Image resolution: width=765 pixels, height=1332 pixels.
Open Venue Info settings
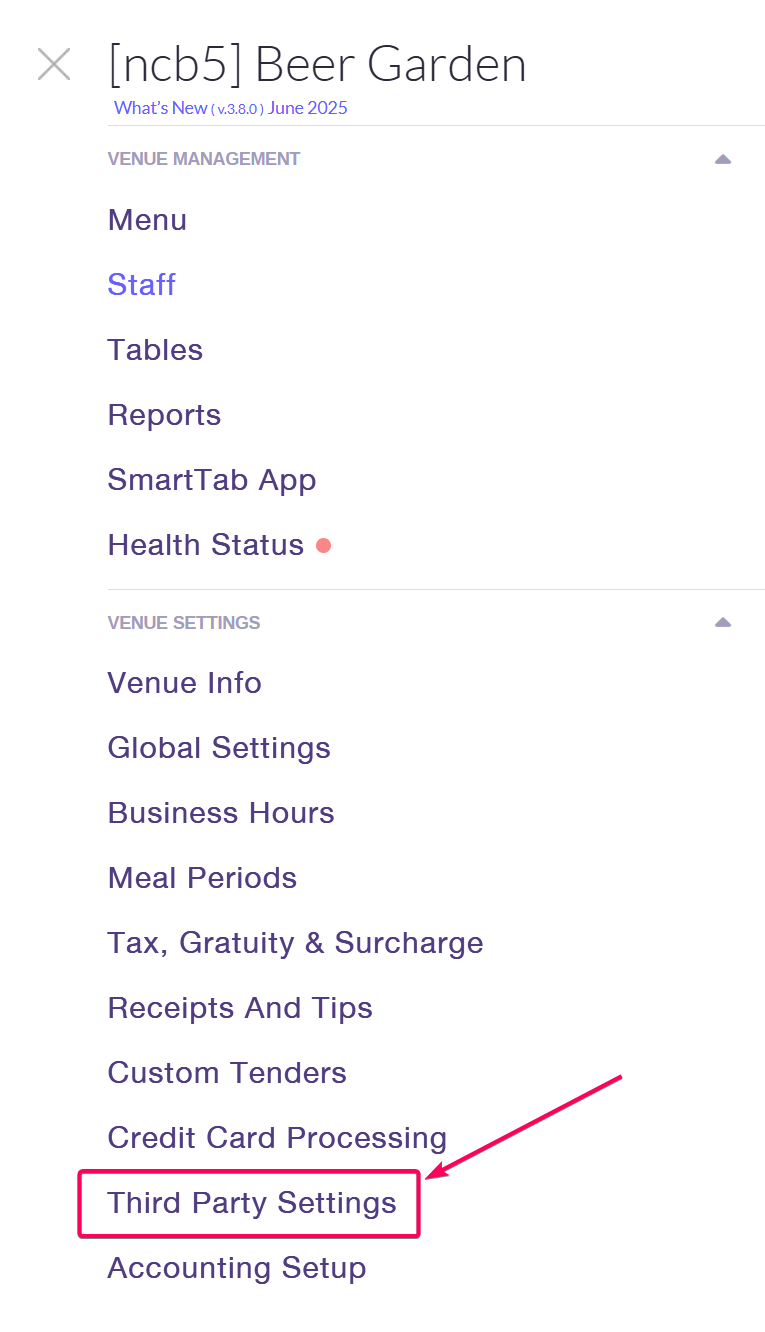(x=184, y=683)
